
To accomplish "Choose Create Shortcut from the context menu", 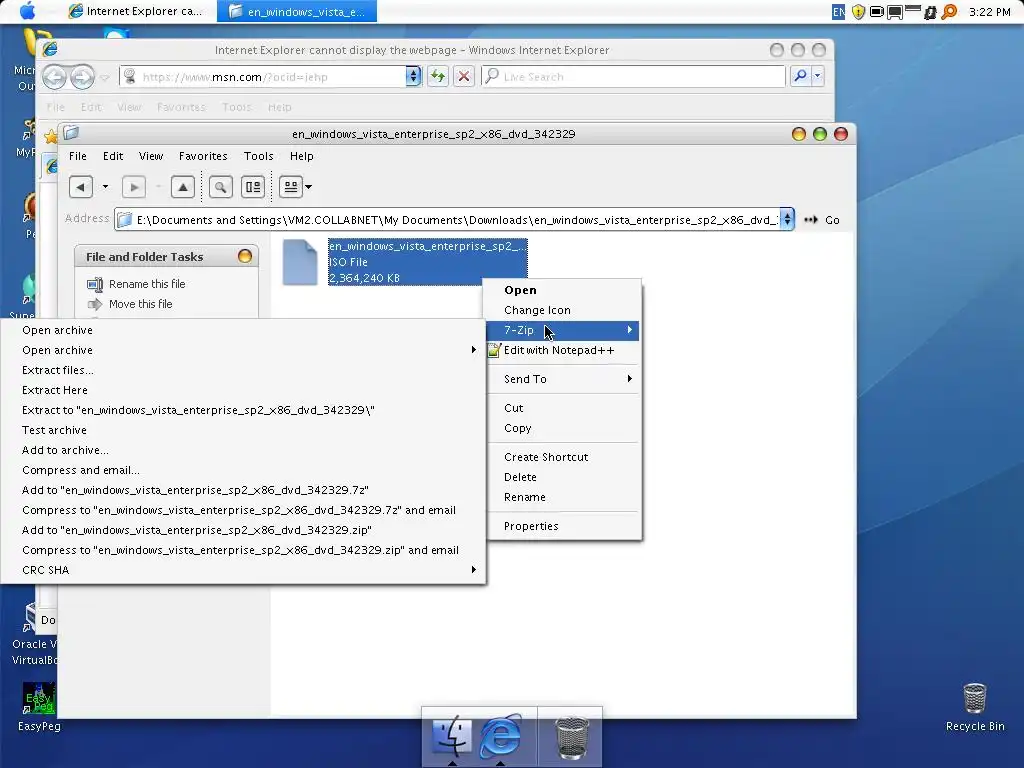I will 563,457.
